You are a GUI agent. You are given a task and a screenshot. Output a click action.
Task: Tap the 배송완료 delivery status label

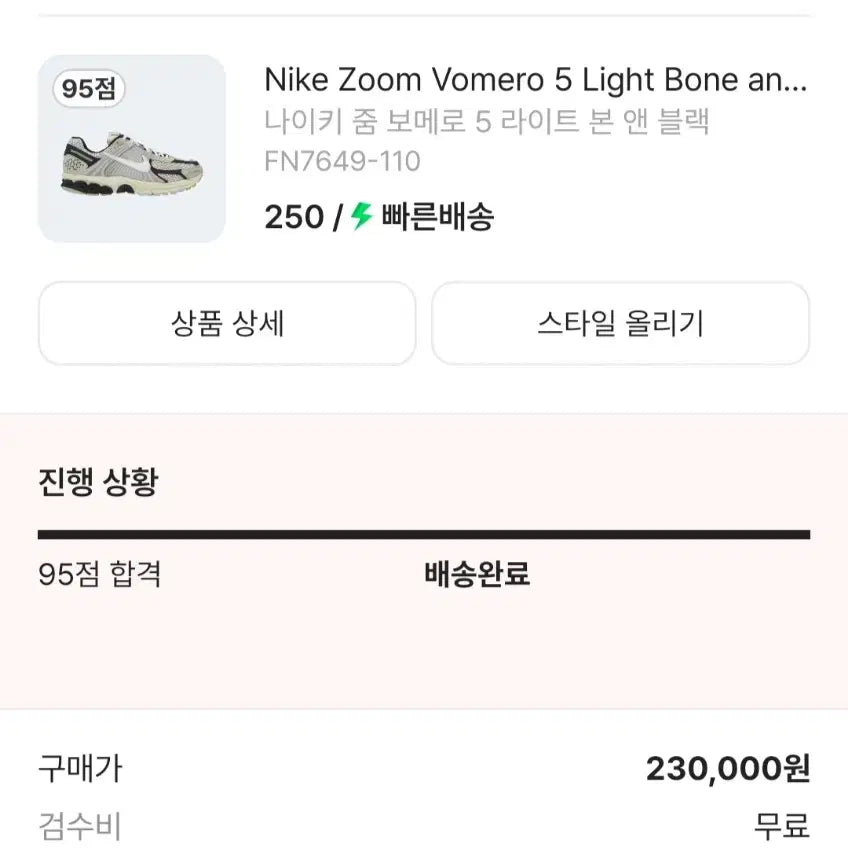475,575
